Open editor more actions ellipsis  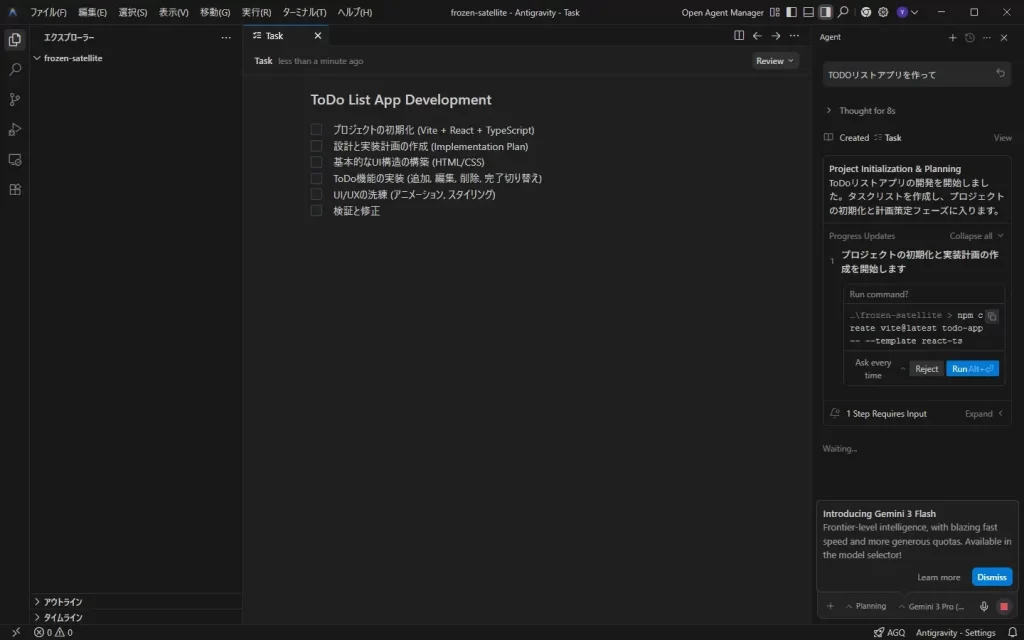coord(794,36)
